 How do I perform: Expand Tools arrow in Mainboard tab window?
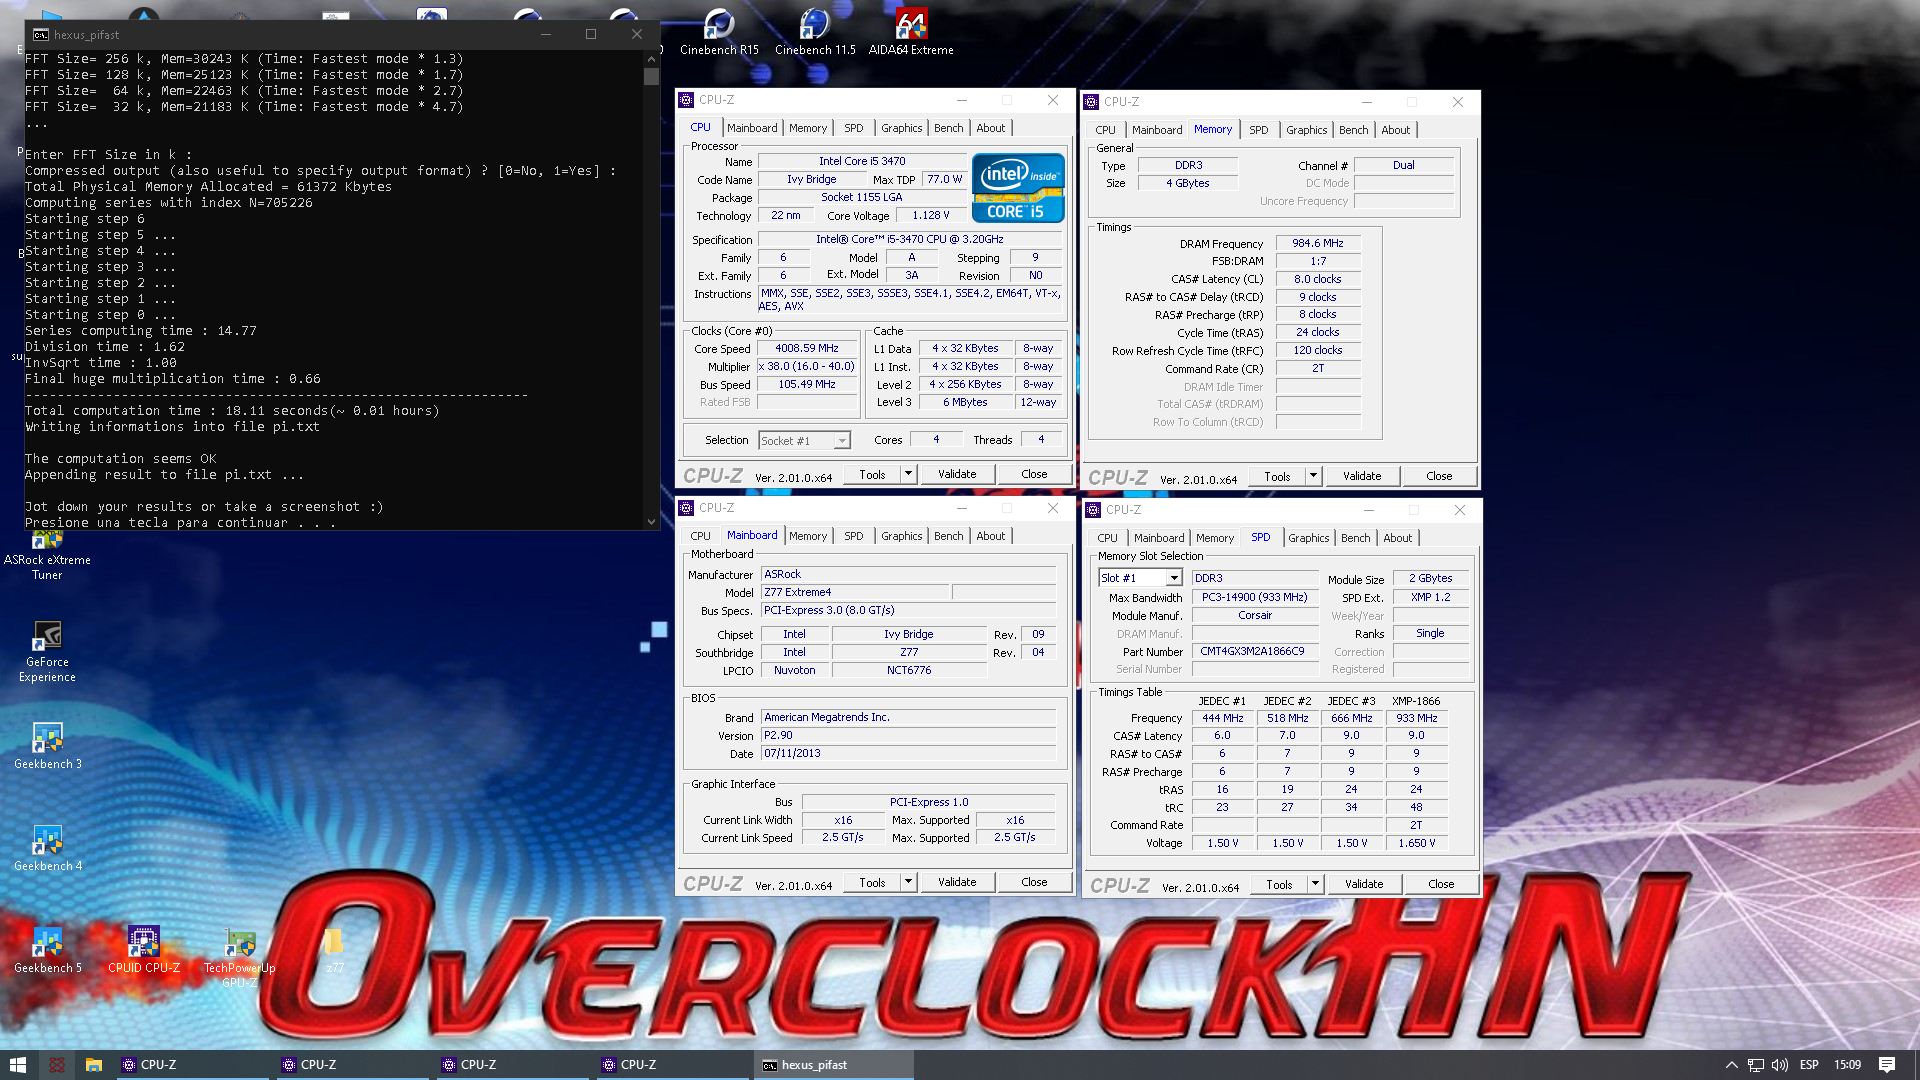pyautogui.click(x=908, y=882)
